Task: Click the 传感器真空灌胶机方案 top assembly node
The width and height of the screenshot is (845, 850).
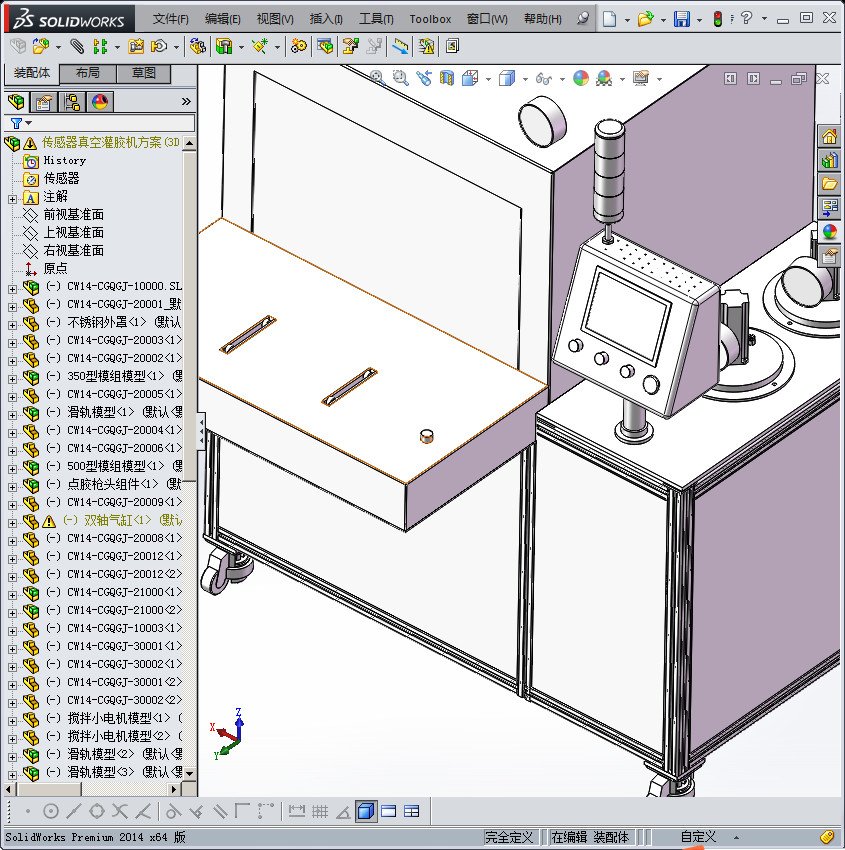Action: [x=111, y=143]
